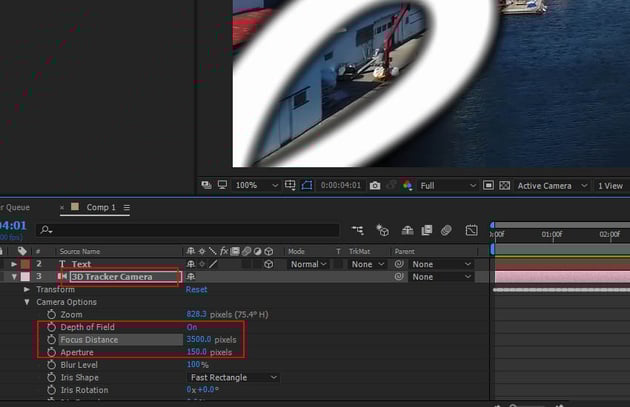Image resolution: width=630 pixels, height=407 pixels.
Task: Click the Draft 3D icon in timeline
Action: pyautogui.click(x=384, y=231)
